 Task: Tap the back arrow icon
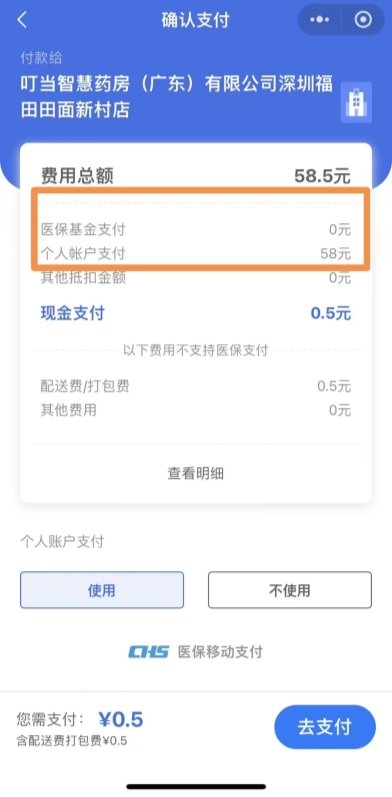pyautogui.click(x=22, y=20)
